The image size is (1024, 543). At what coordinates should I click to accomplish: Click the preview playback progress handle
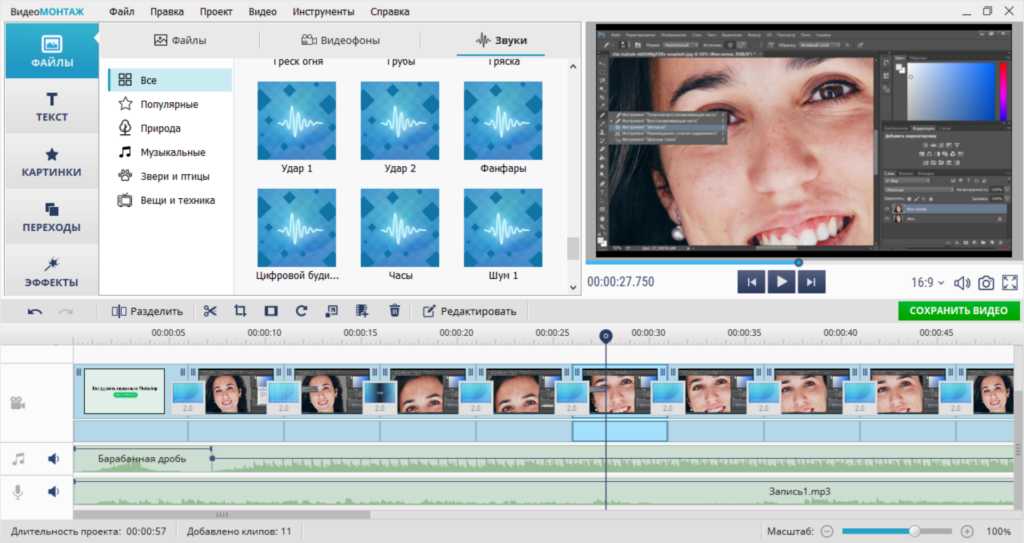(x=798, y=263)
